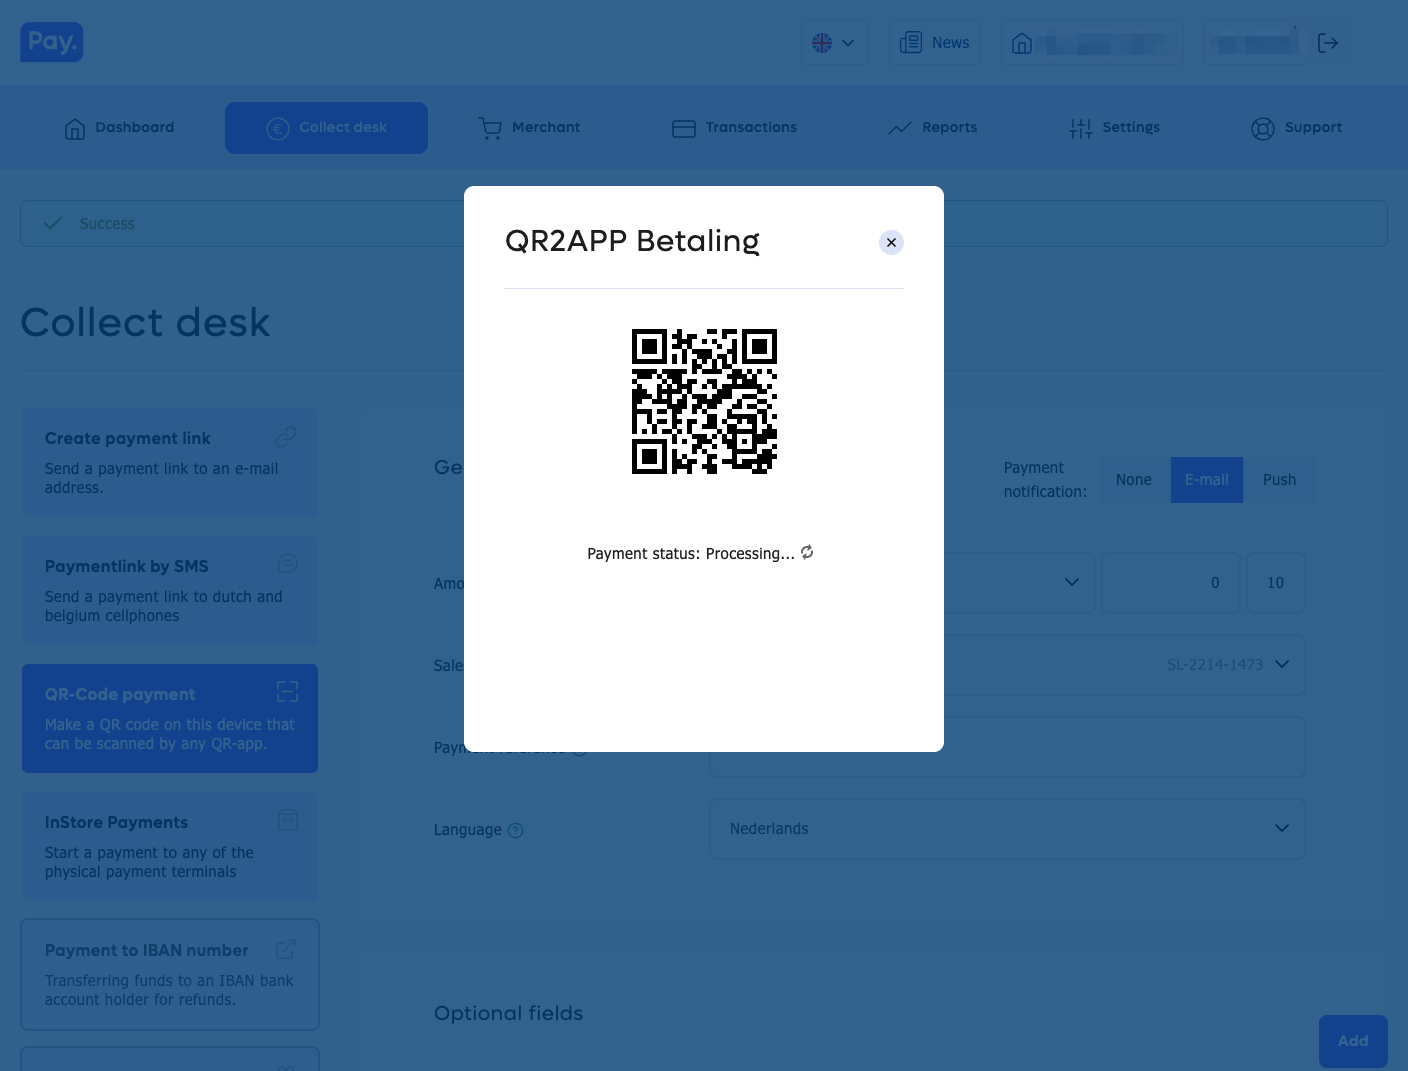This screenshot has height=1071, width=1408.
Task: Click the cents field showing 10
Action: click(1275, 583)
